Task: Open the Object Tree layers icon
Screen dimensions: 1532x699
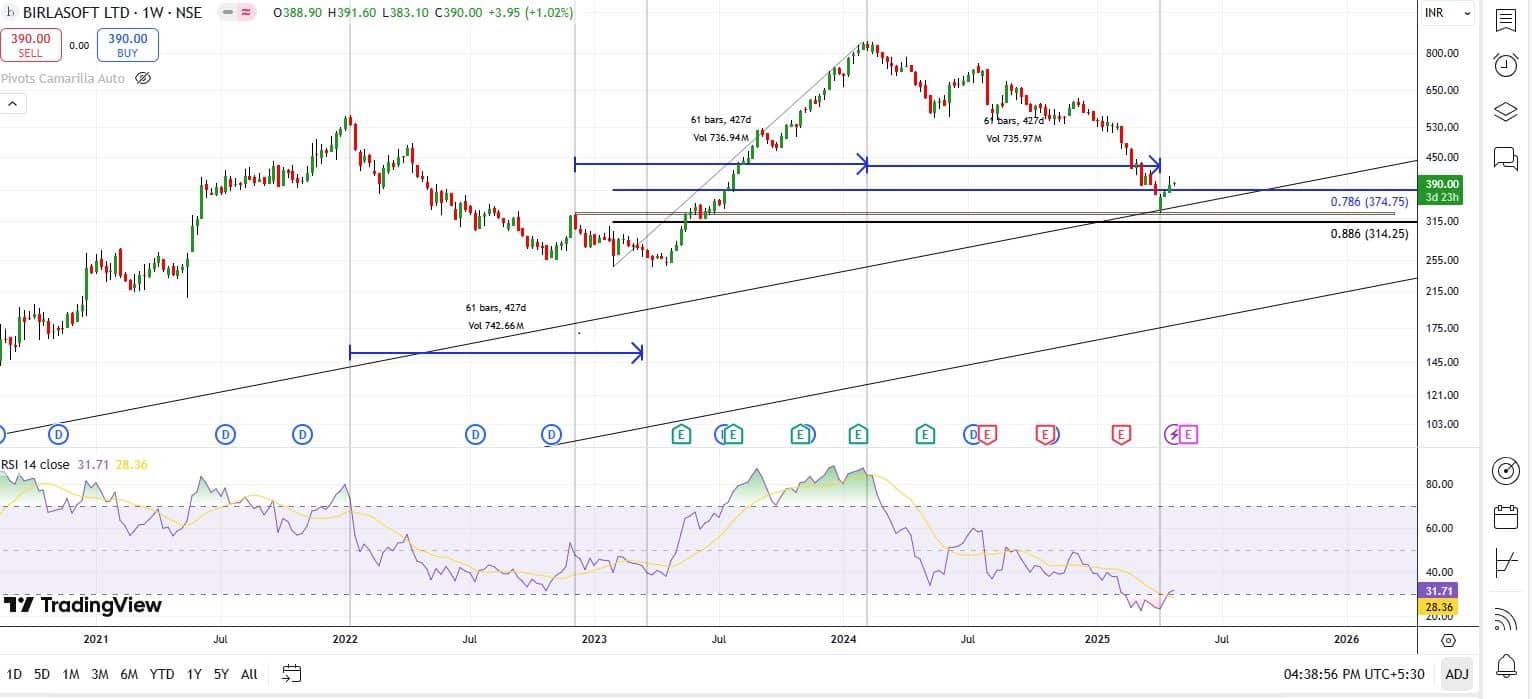Action: (x=1505, y=111)
